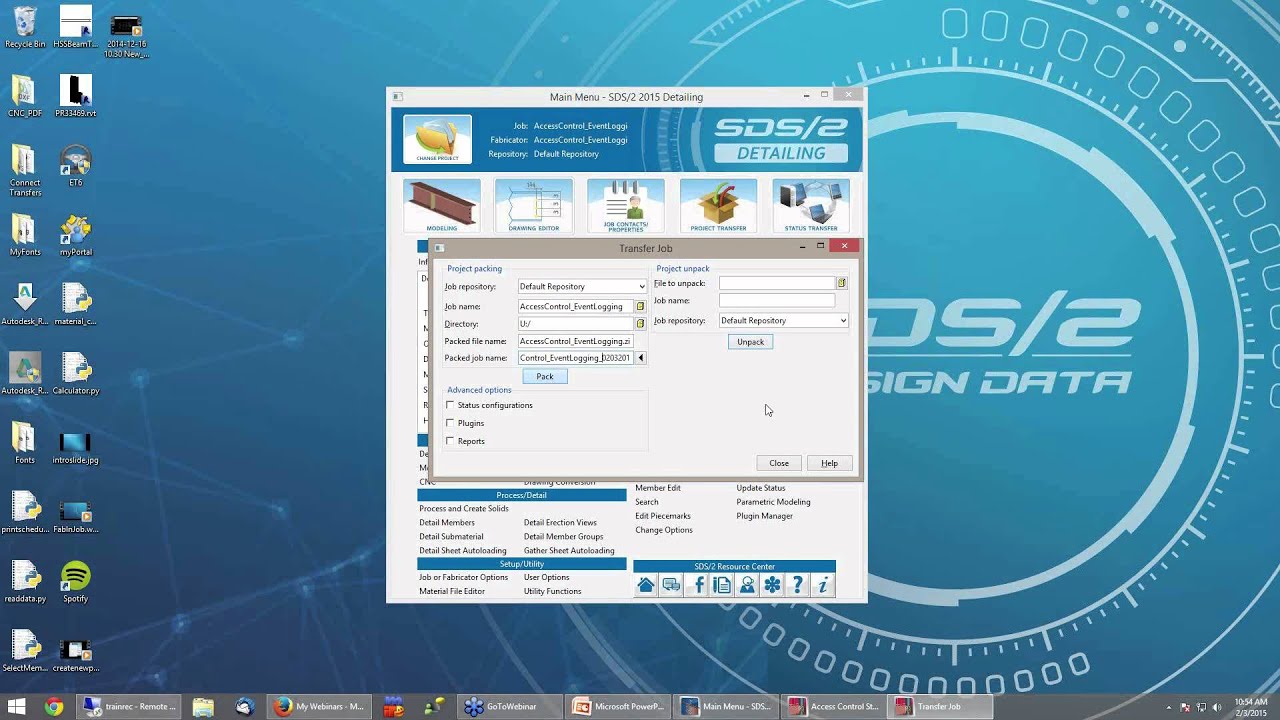Click Close in Transfer Job dialog
The image size is (1280, 720).
coord(779,463)
